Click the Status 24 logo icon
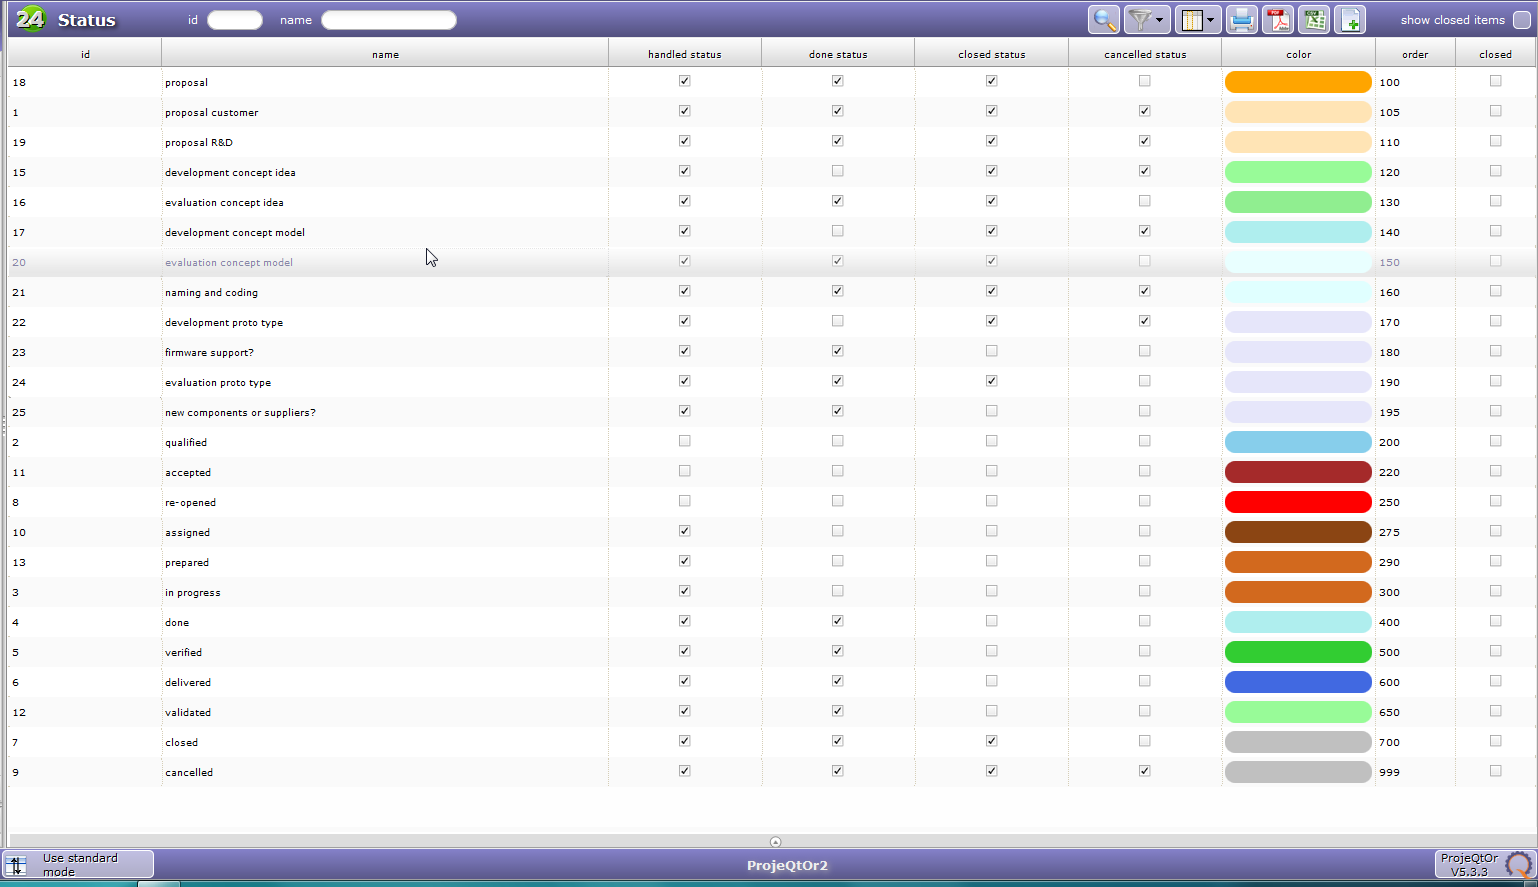The image size is (1538, 887). [31, 19]
